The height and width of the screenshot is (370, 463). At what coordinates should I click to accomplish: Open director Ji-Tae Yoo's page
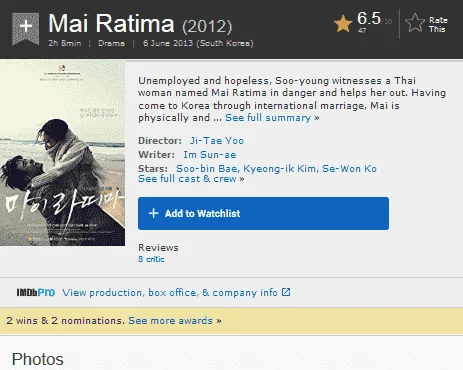217,141
